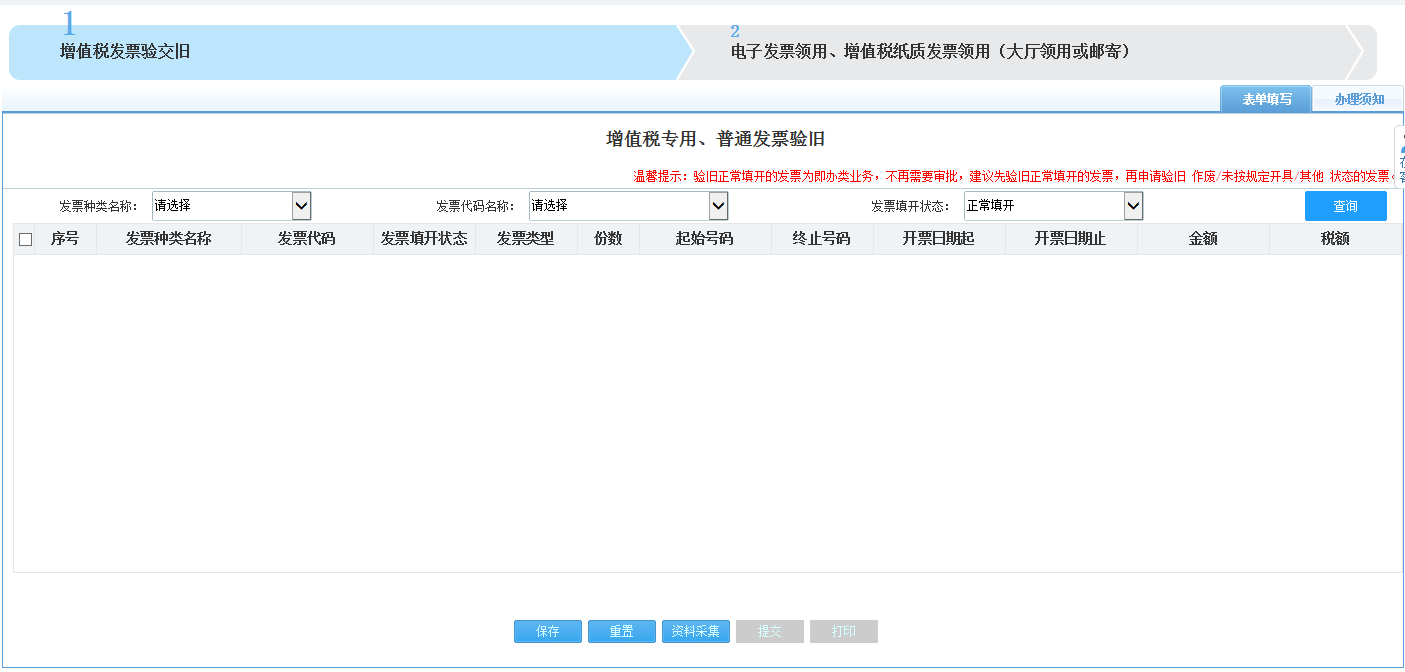The width and height of the screenshot is (1405, 672).
Task: Toggle the select-all checkbox in the table header
Action: [25, 238]
